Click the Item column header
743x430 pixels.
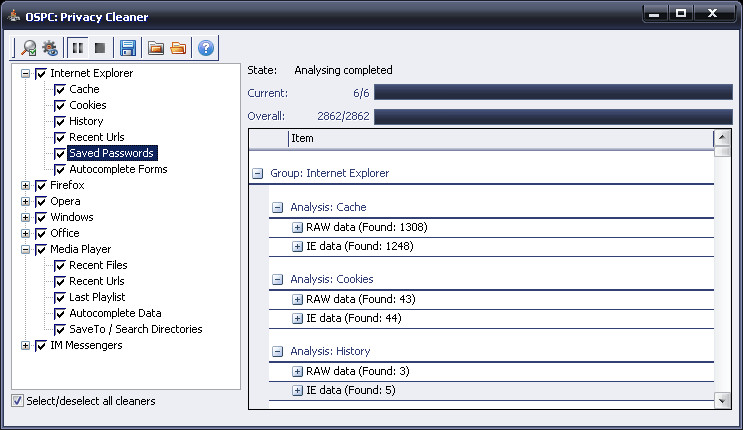pyautogui.click(x=500, y=138)
